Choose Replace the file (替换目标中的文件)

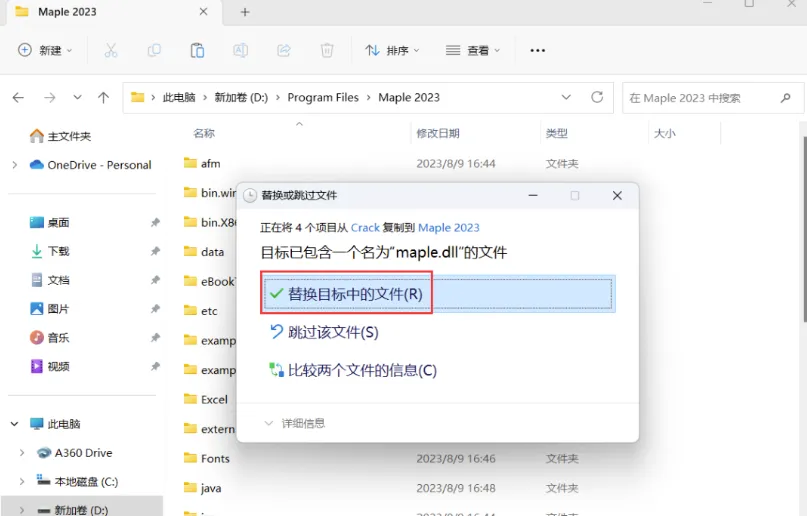(x=439, y=293)
